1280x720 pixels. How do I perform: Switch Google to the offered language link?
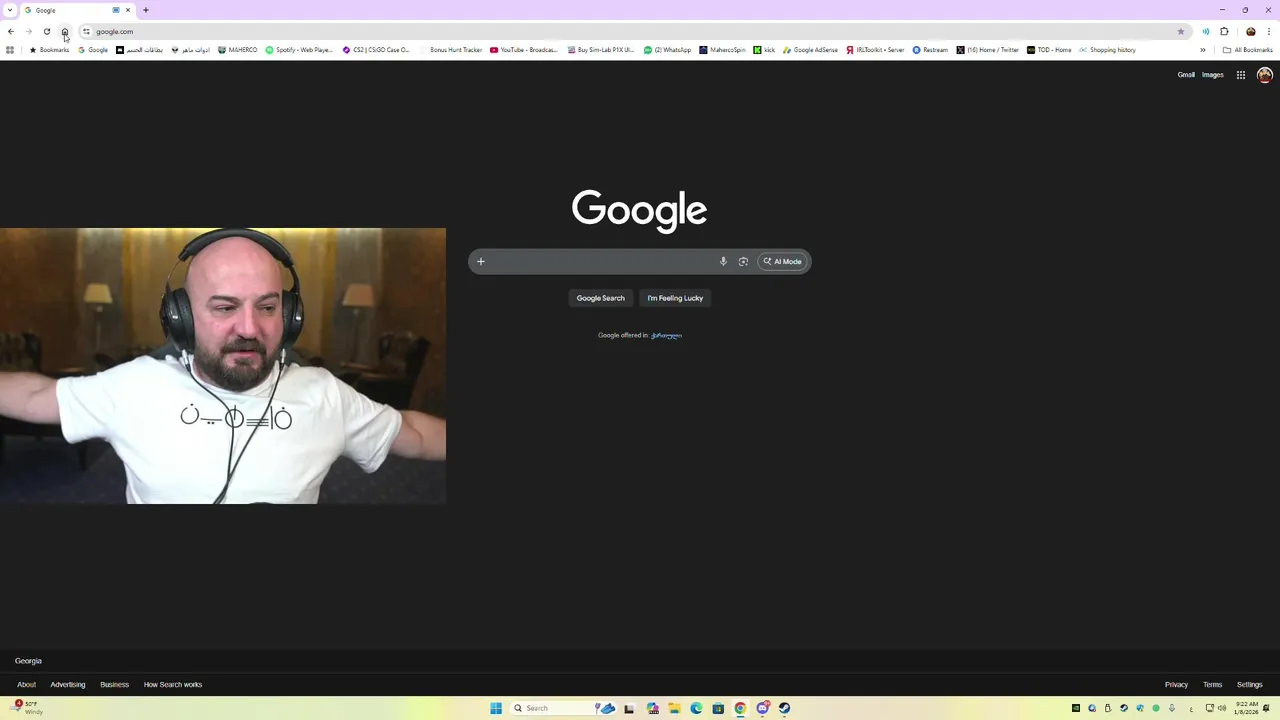coord(666,336)
